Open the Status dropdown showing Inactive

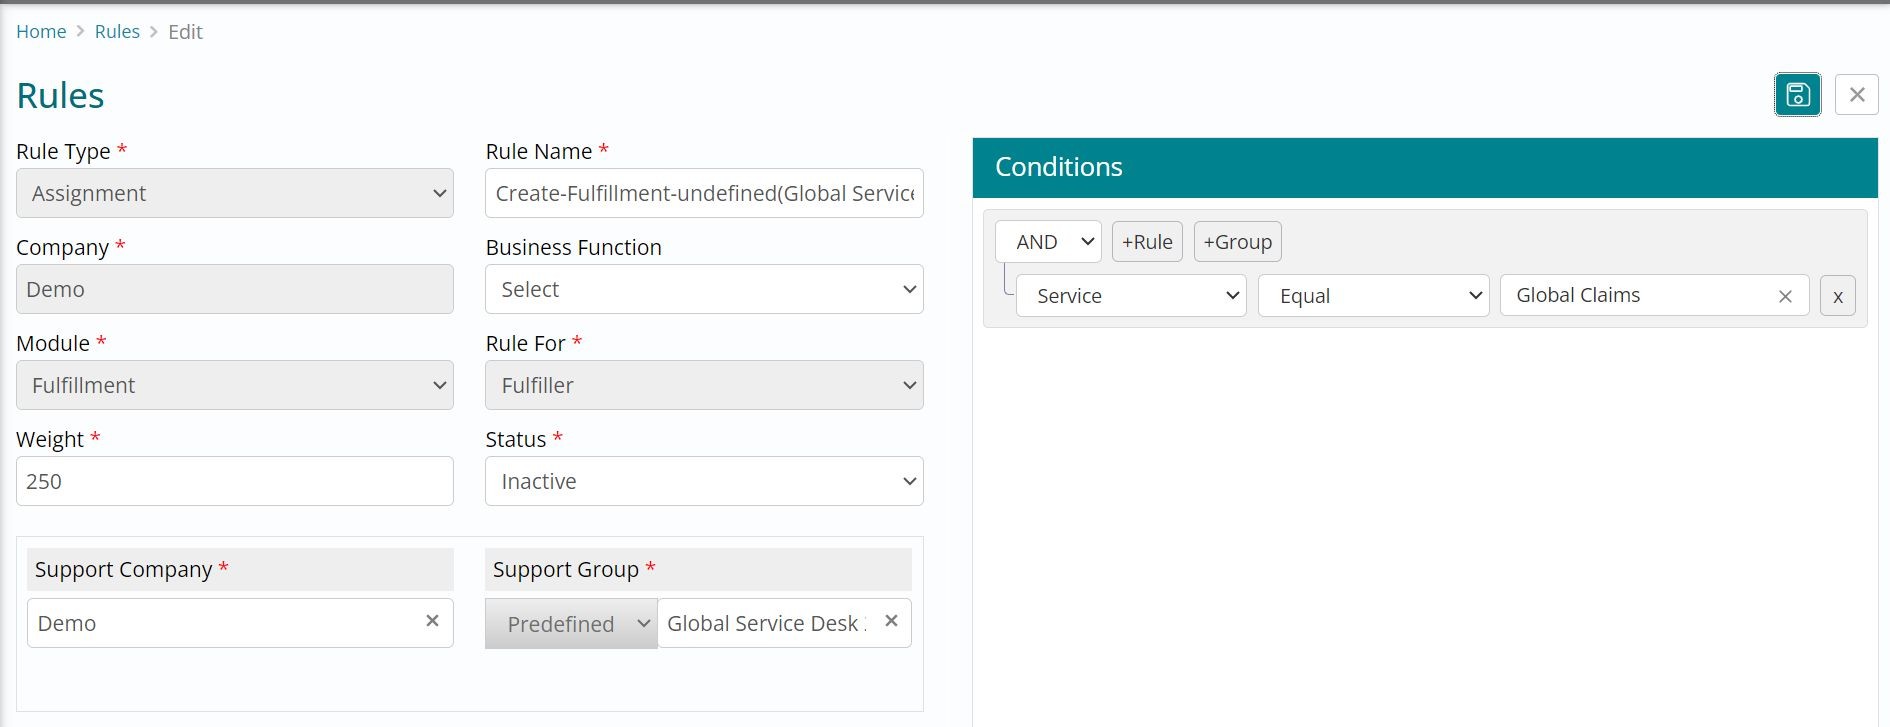coord(703,481)
